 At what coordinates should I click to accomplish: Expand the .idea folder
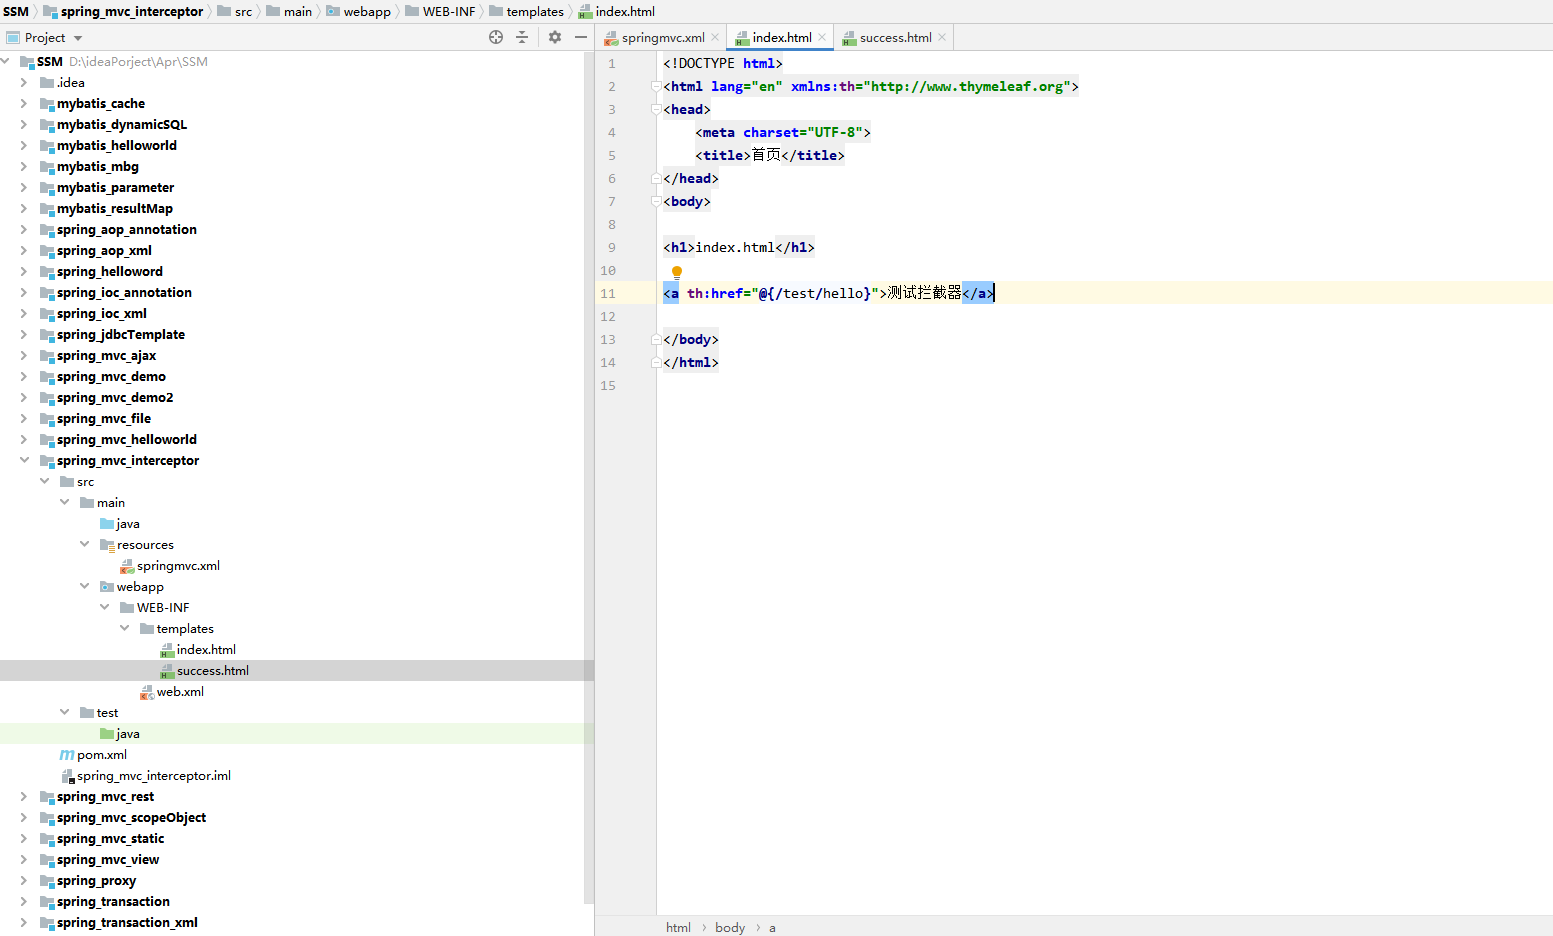[x=24, y=83]
